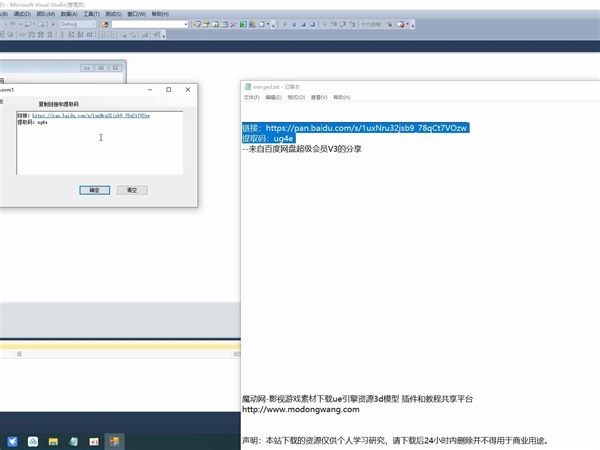Open the 团队(M) menu
The width and height of the screenshot is (600, 450).
(x=46, y=14)
